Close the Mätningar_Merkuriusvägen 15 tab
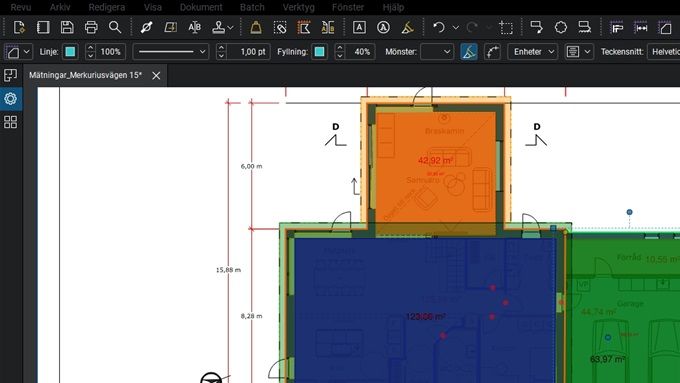 point(156,75)
